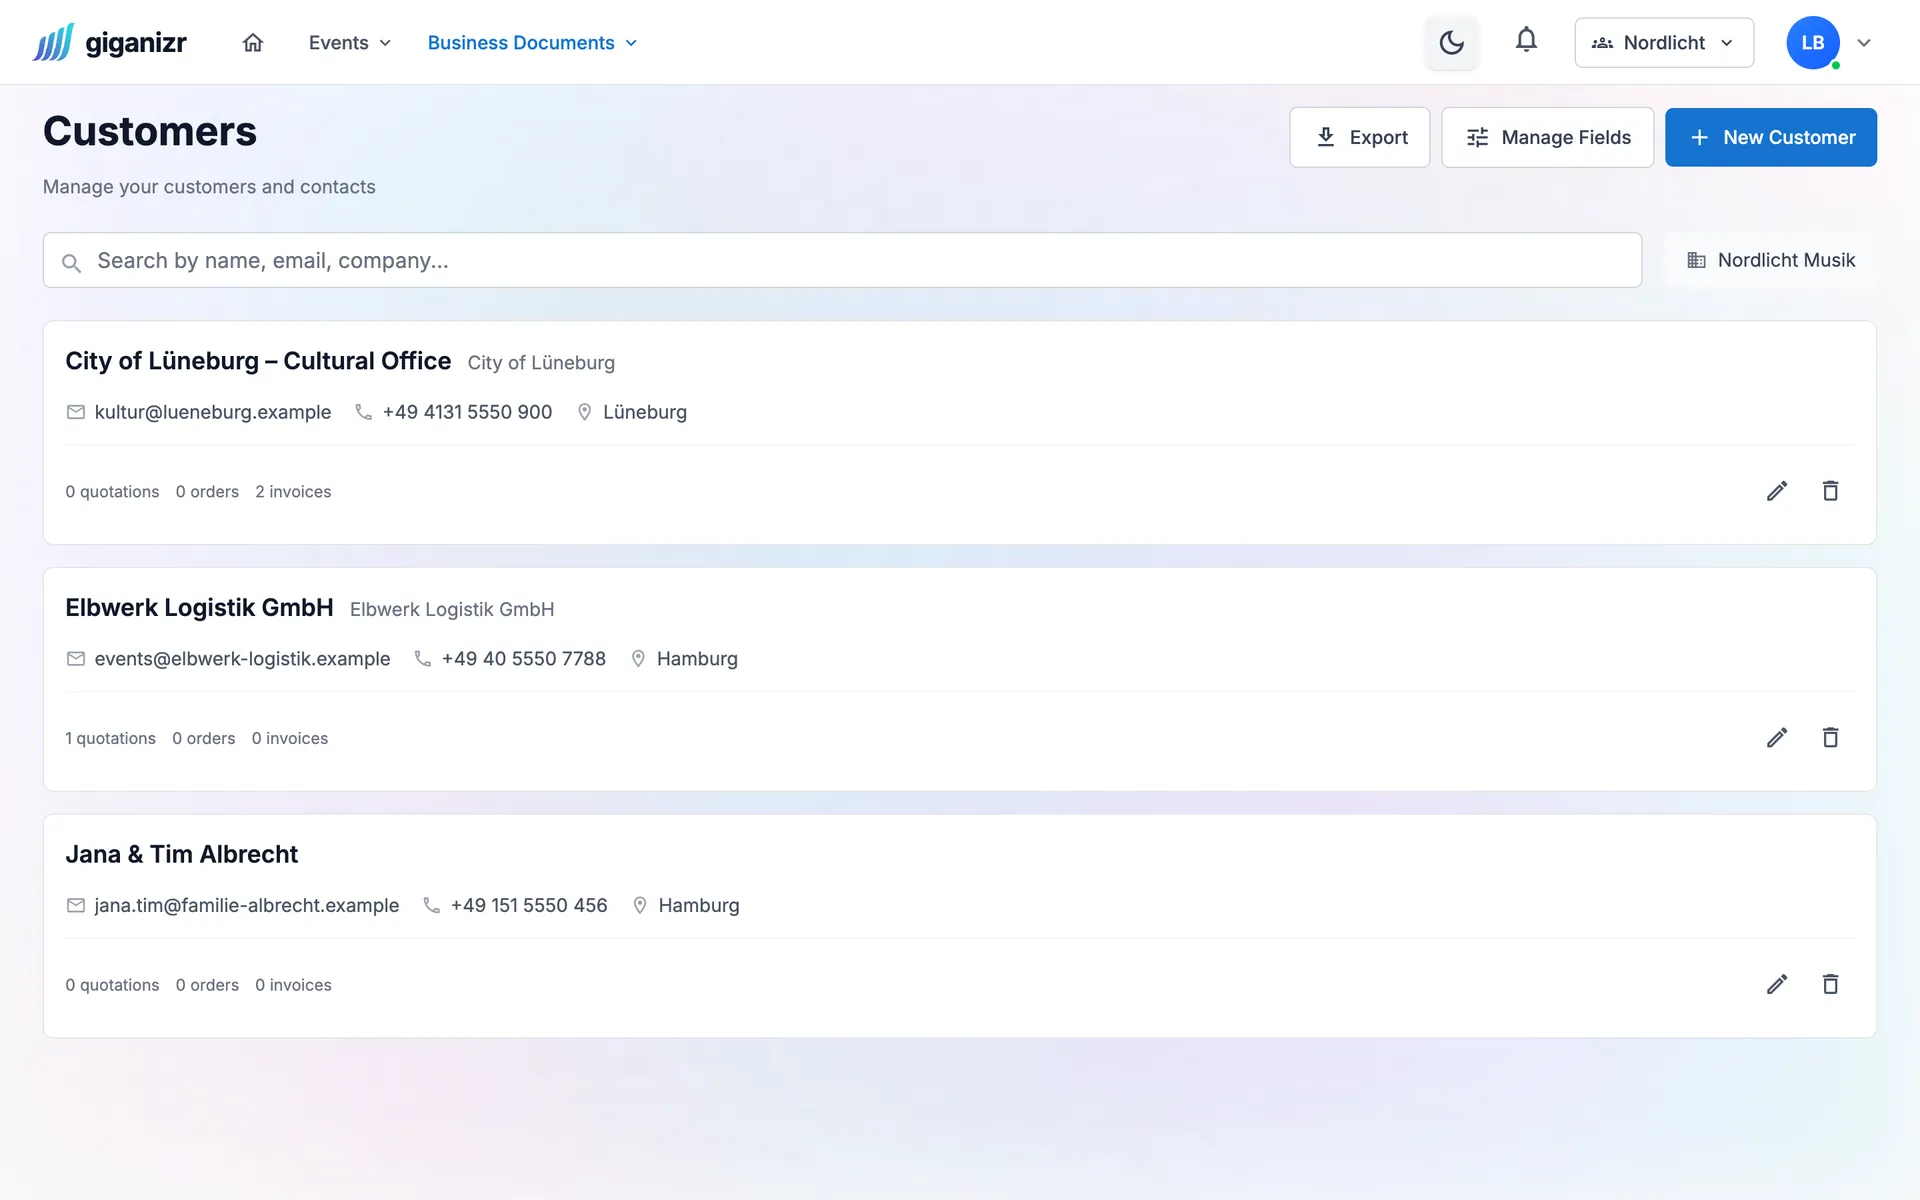The image size is (1920, 1200).
Task: Click email kultur@lueneburg.example
Action: tap(212, 412)
